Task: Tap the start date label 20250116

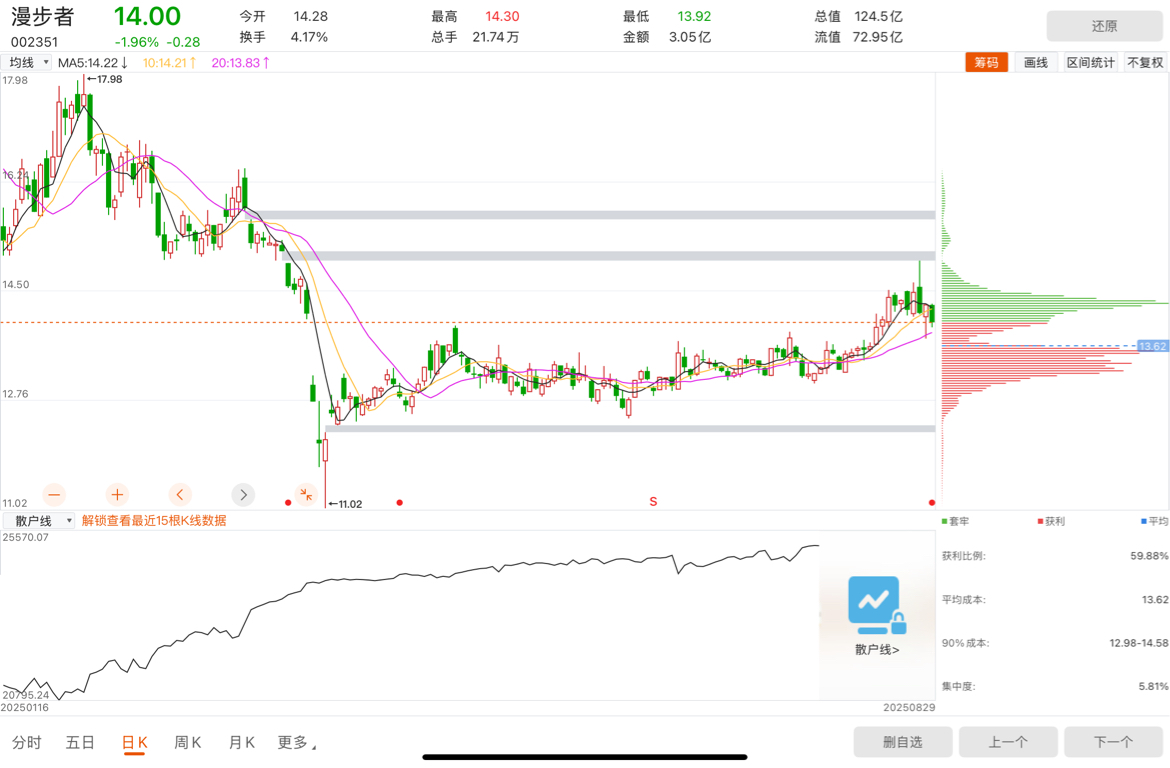Action: click(26, 707)
